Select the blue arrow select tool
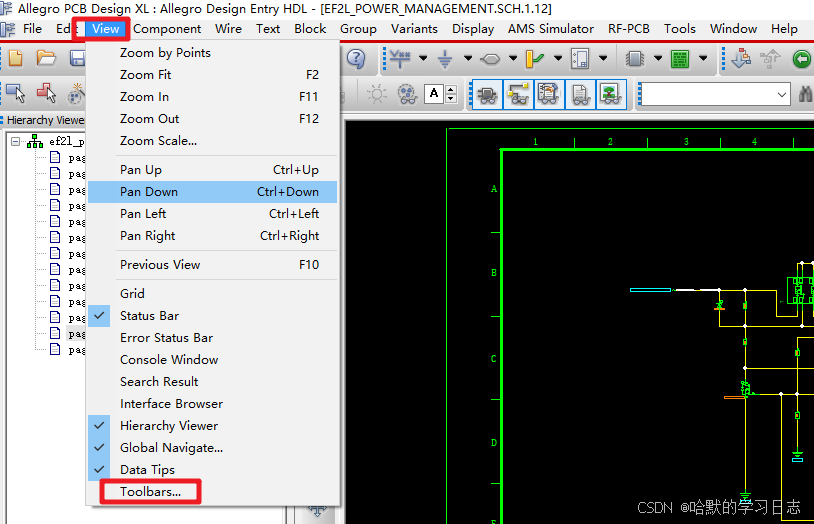 point(16,94)
